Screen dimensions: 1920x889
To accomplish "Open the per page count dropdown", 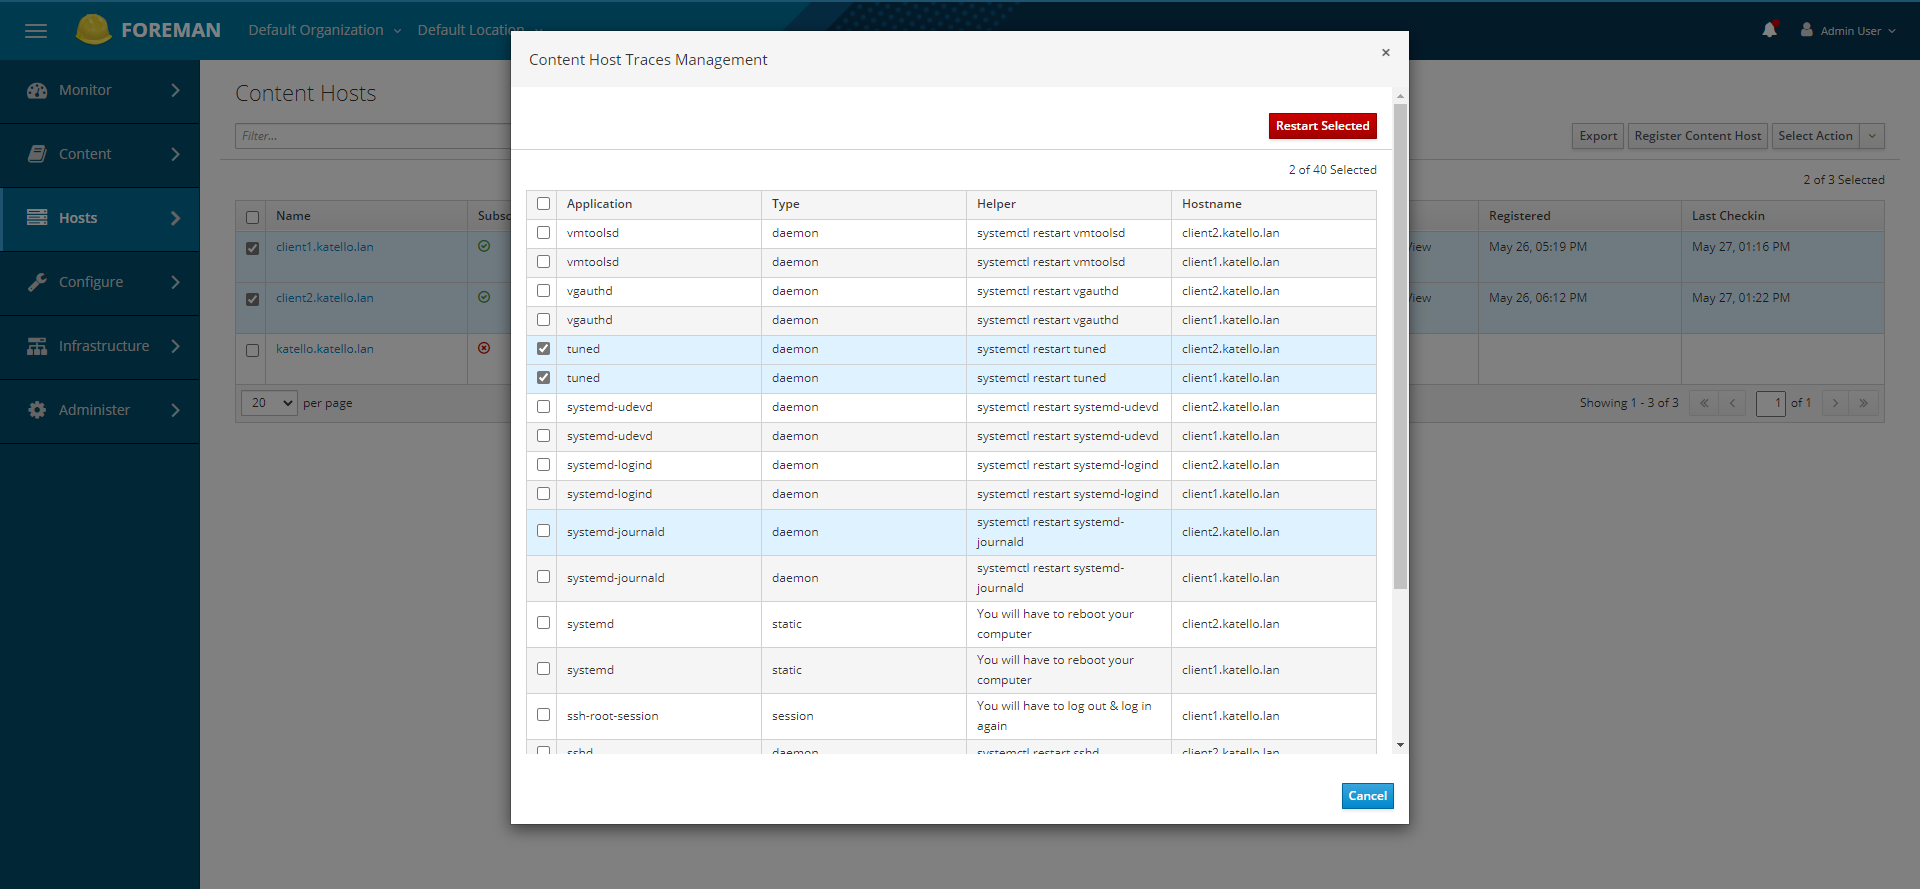I will (269, 403).
